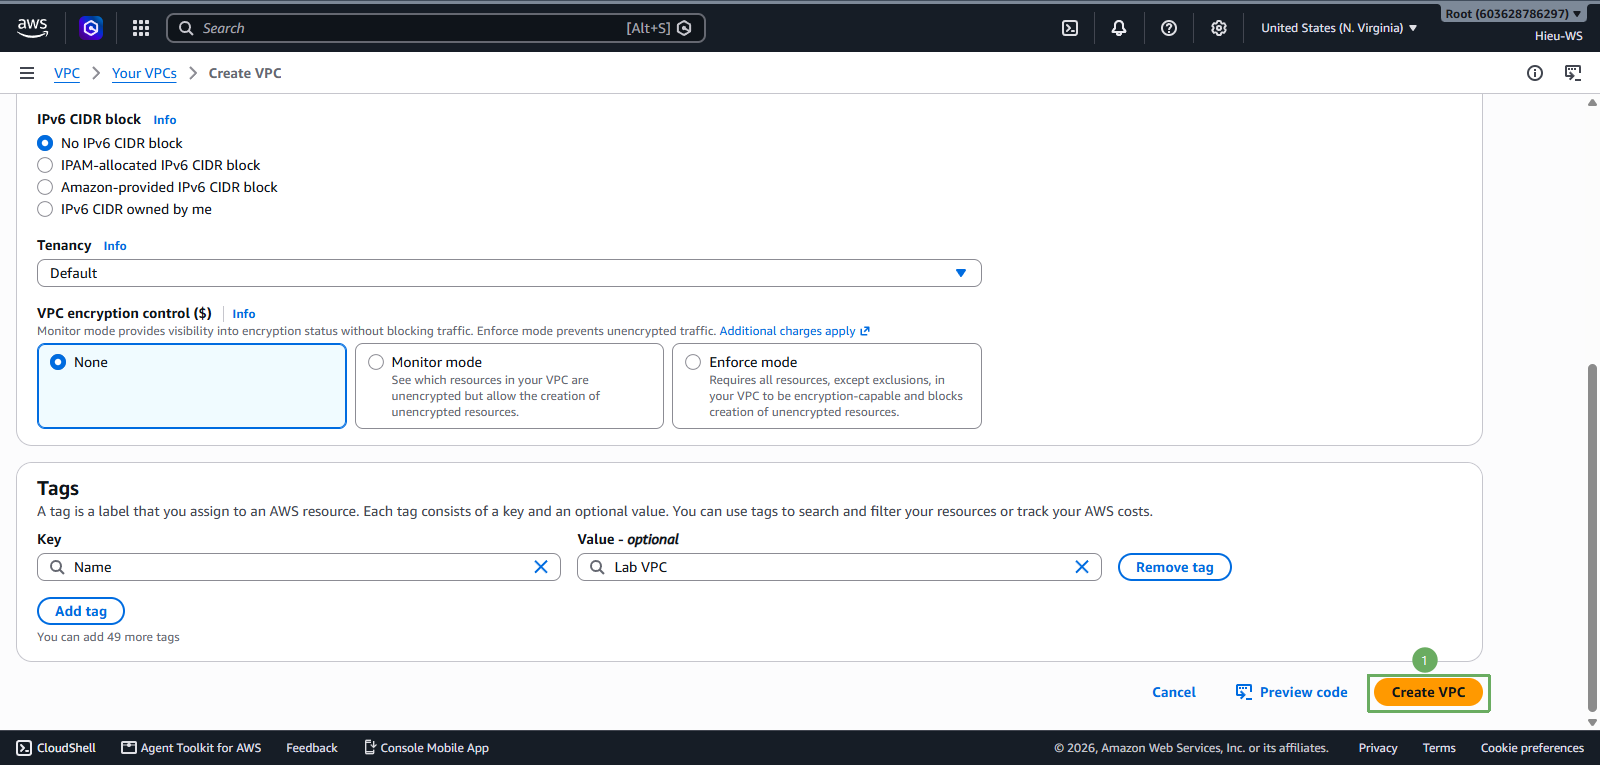This screenshot has height=765, width=1600.
Task: Toggle the side navigation hamburger menu
Action: point(27,73)
